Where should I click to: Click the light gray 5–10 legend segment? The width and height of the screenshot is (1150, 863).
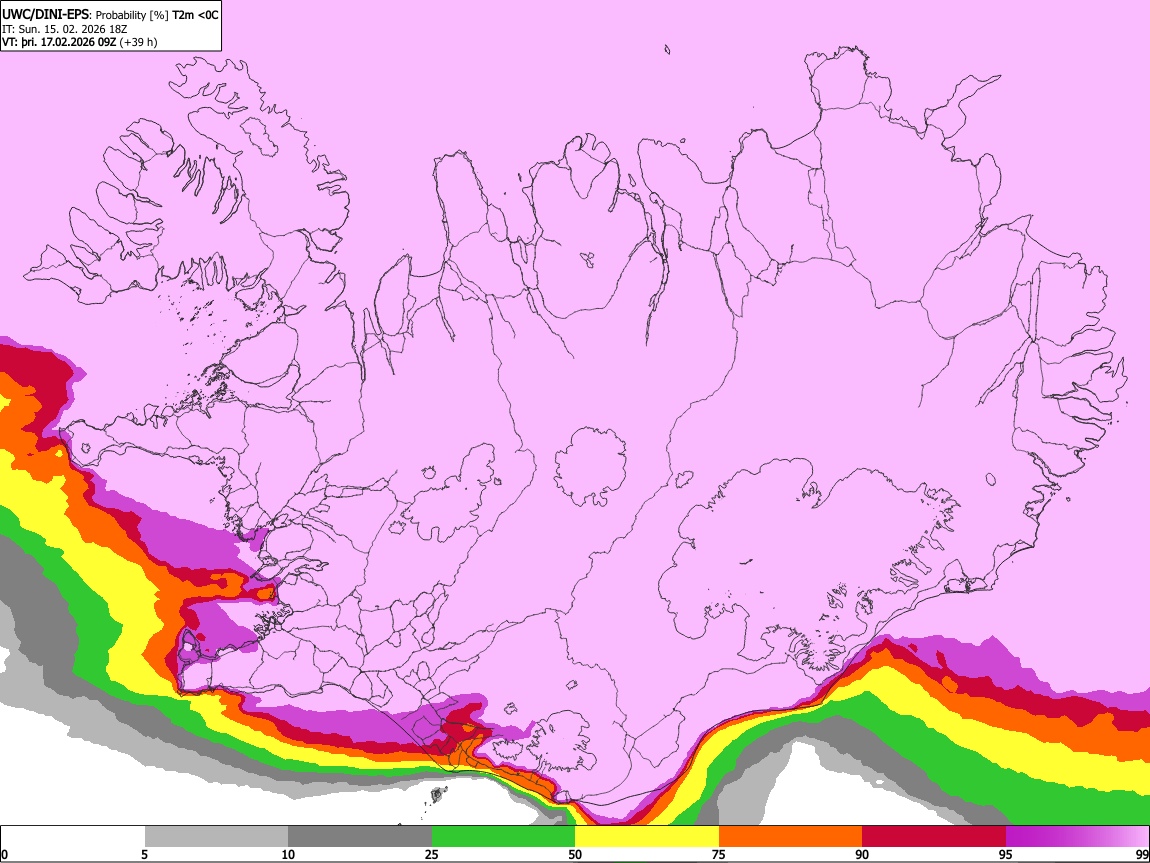click(216, 837)
